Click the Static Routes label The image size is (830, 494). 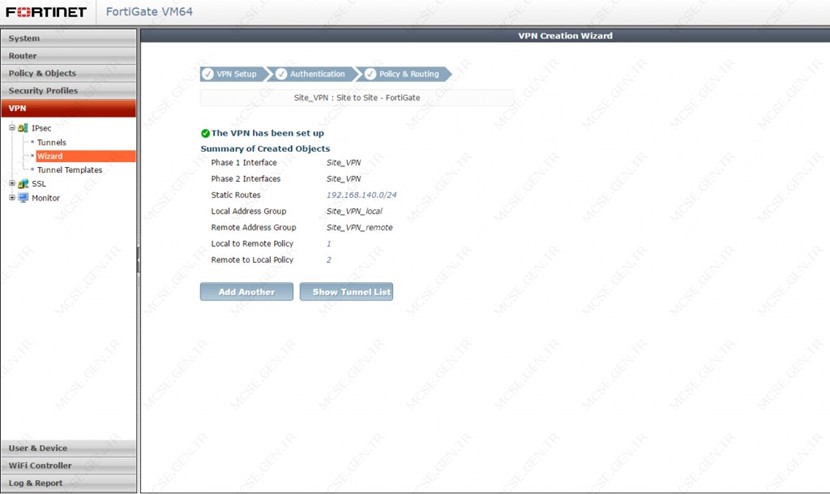pos(236,195)
